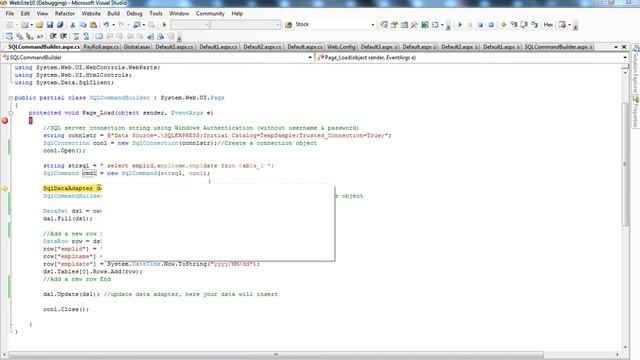640x360 pixels.
Task: Click the Find in Files icon
Action: point(289,25)
